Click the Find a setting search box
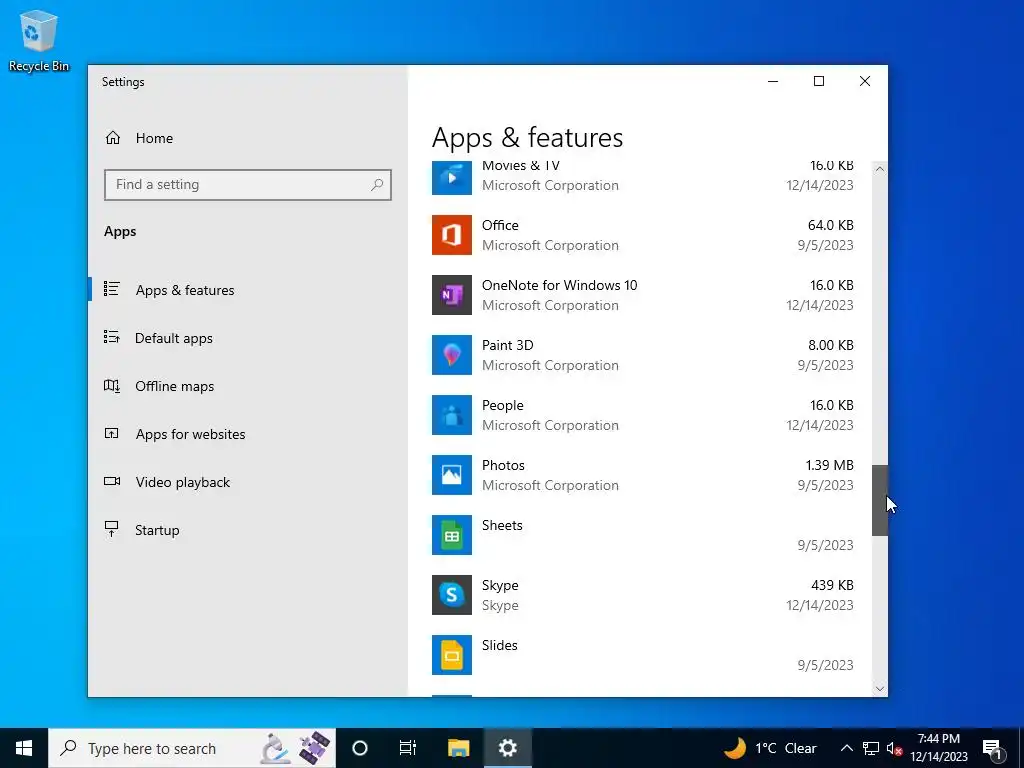This screenshot has height=768, width=1024. pyautogui.click(x=248, y=185)
